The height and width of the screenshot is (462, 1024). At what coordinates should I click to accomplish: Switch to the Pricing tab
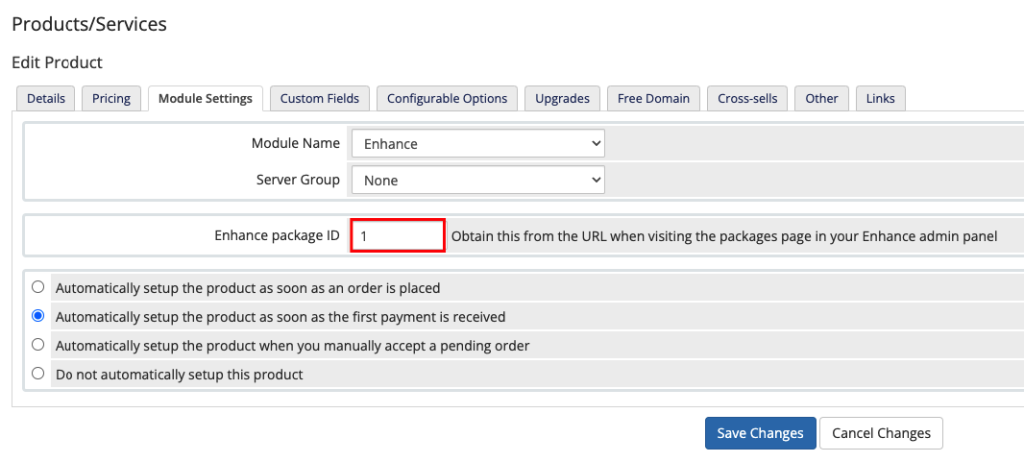pyautogui.click(x=111, y=99)
